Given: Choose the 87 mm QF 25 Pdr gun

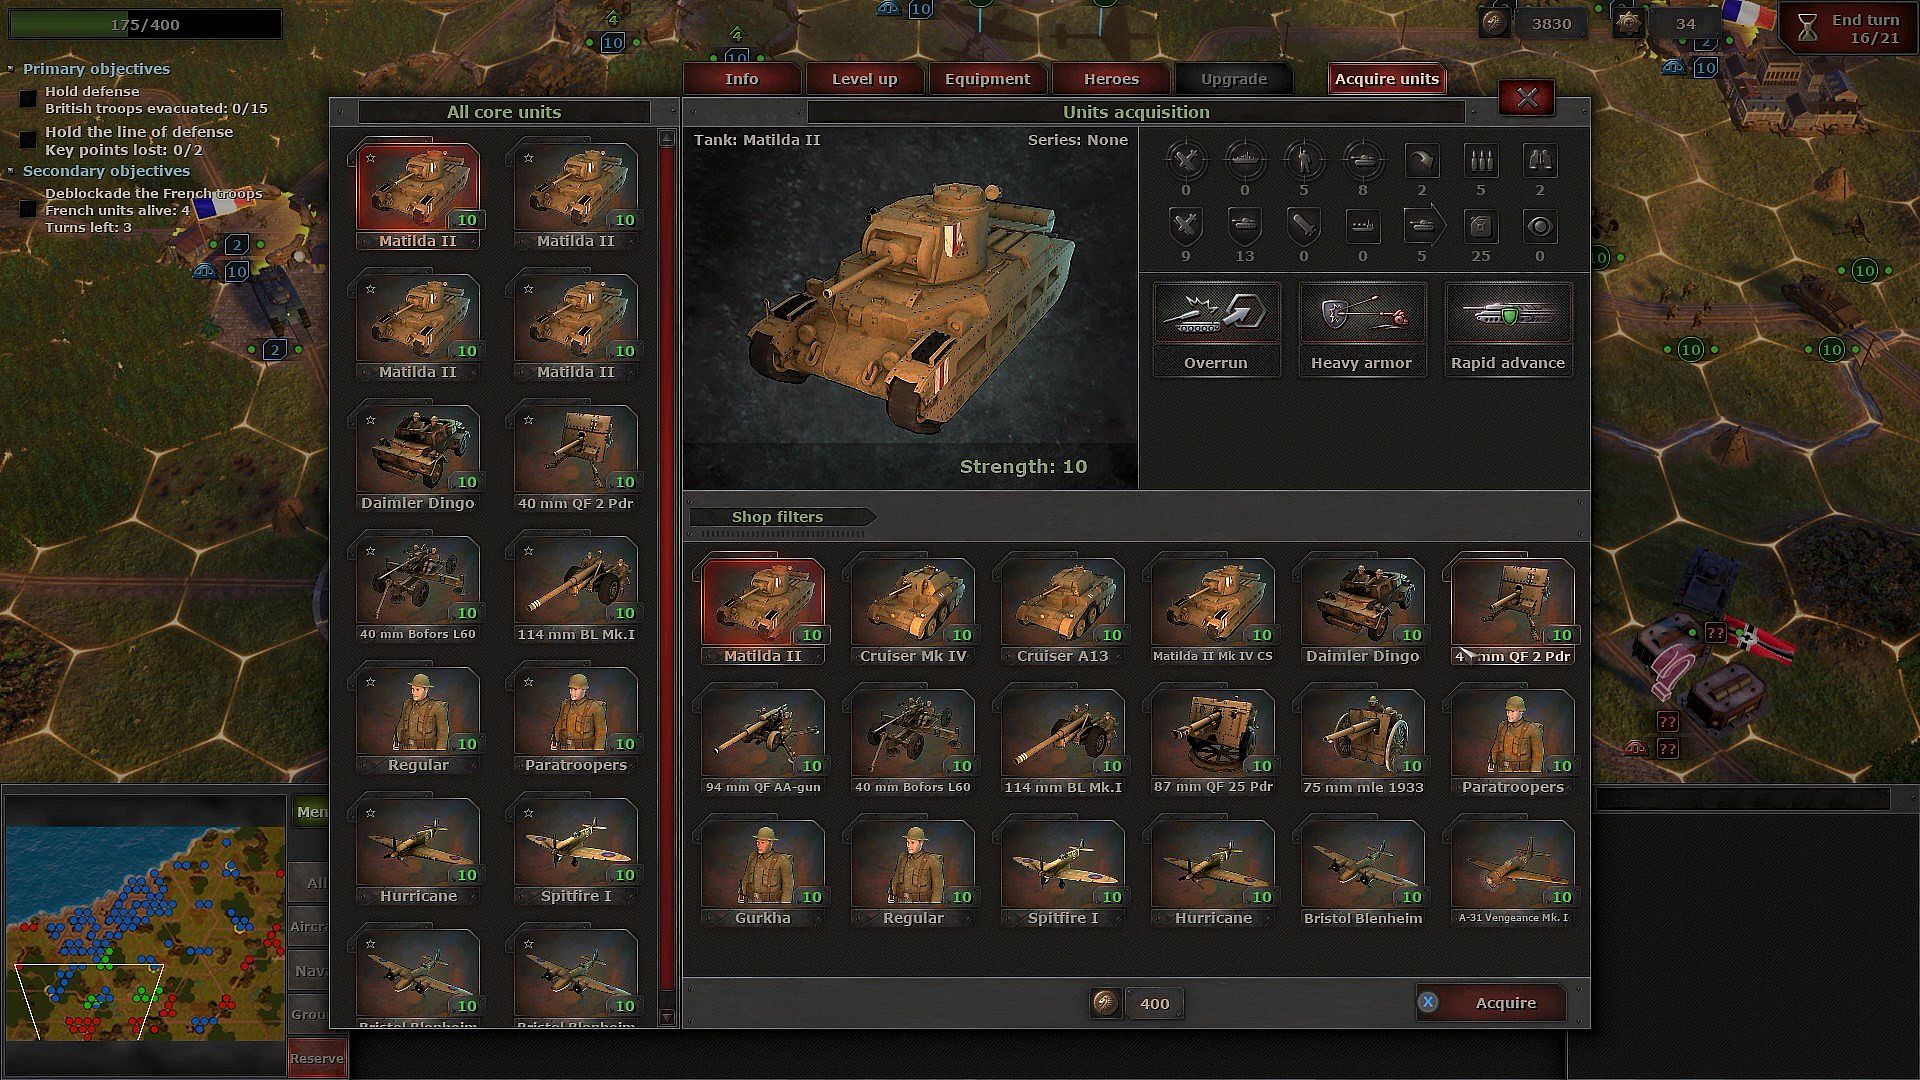Looking at the screenshot, I should 1212,735.
